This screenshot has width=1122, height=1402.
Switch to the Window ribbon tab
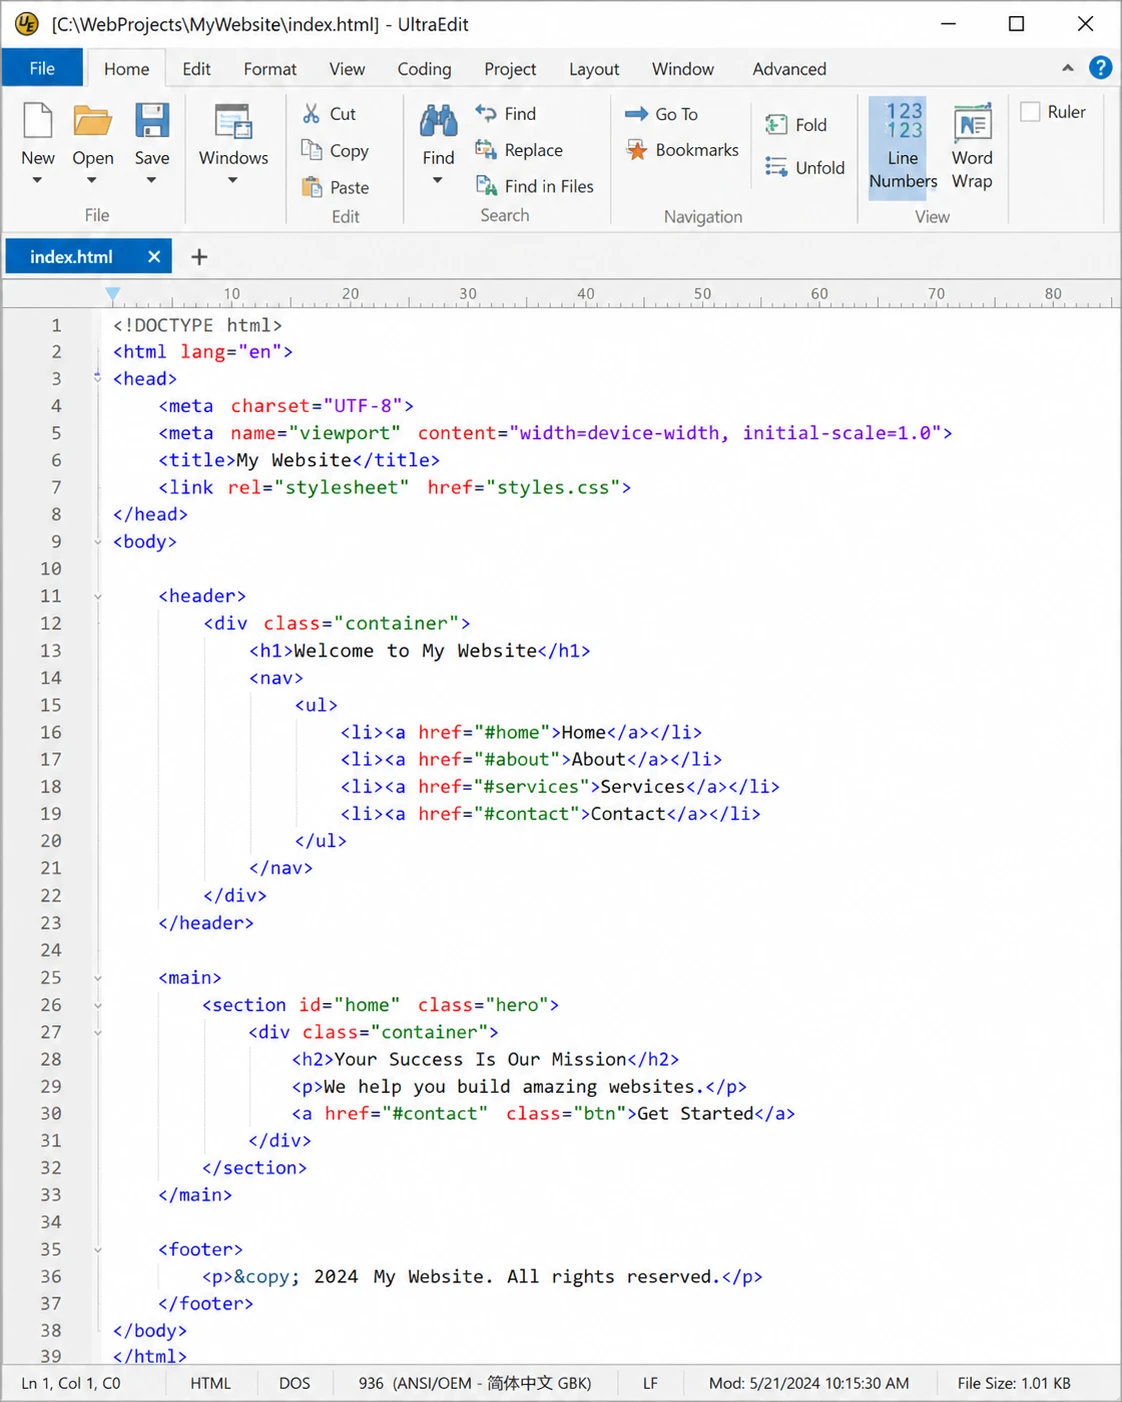click(683, 69)
